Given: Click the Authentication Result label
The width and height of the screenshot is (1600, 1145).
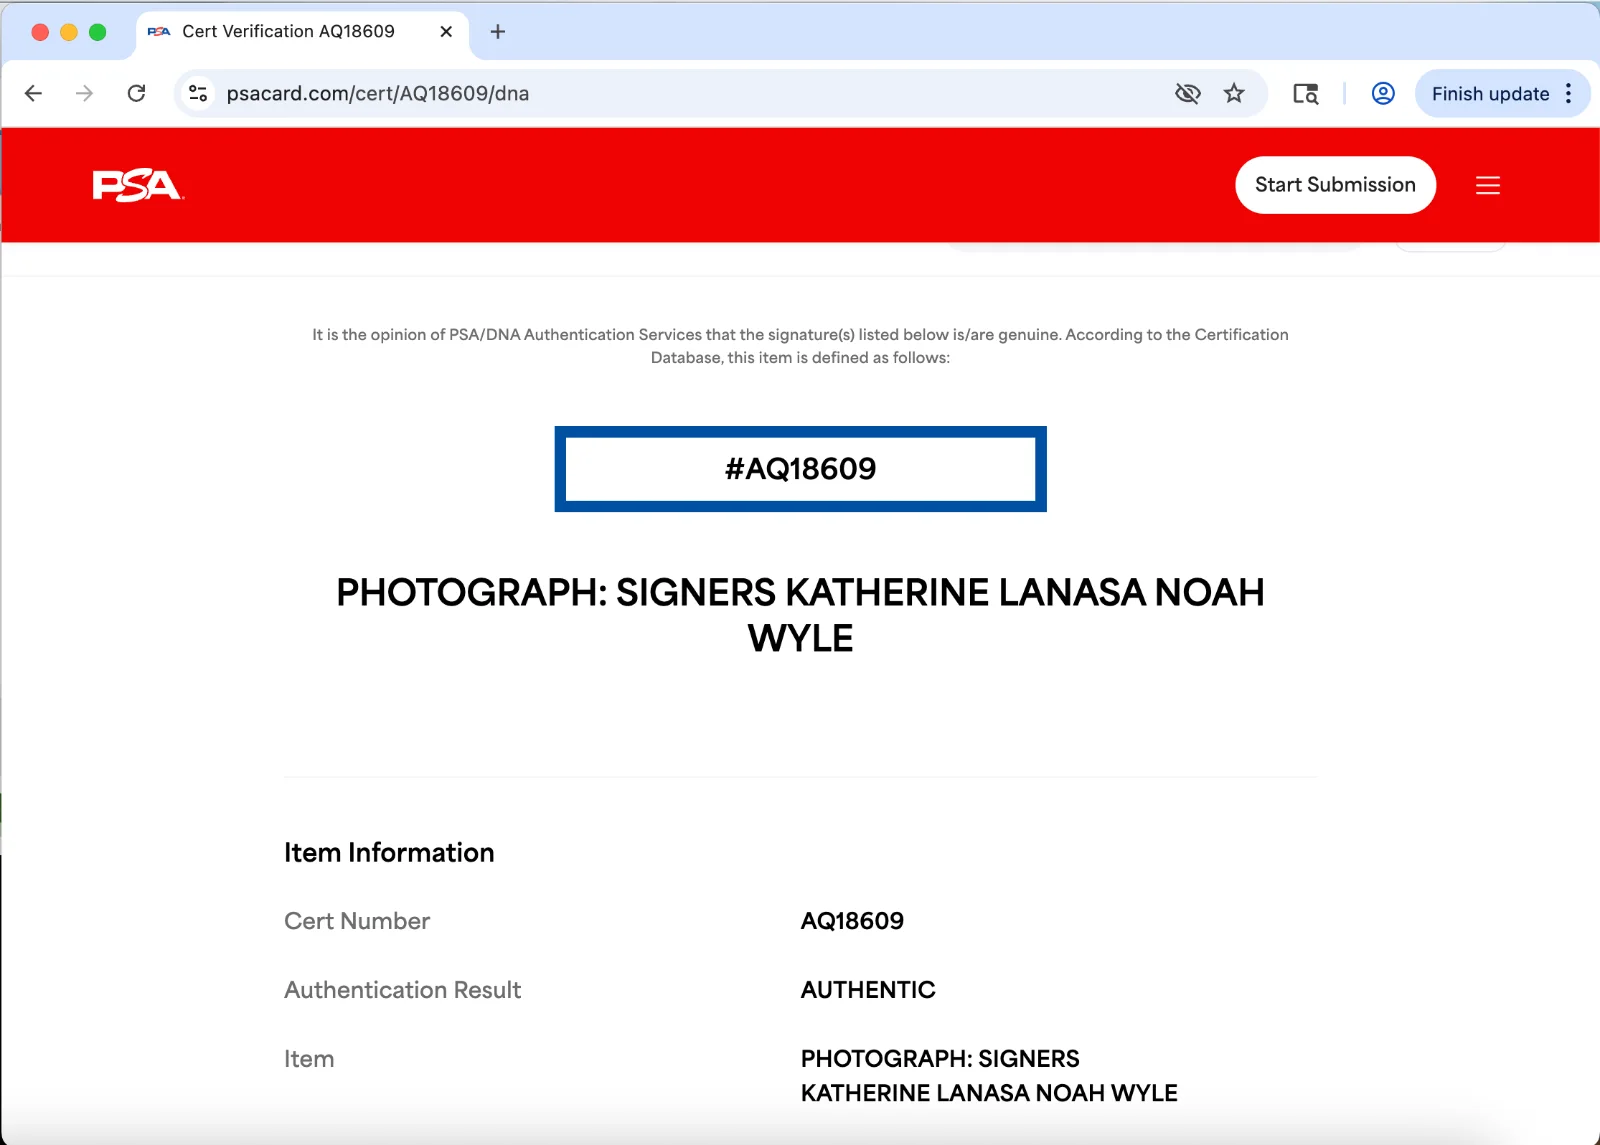Looking at the screenshot, I should pos(402,990).
